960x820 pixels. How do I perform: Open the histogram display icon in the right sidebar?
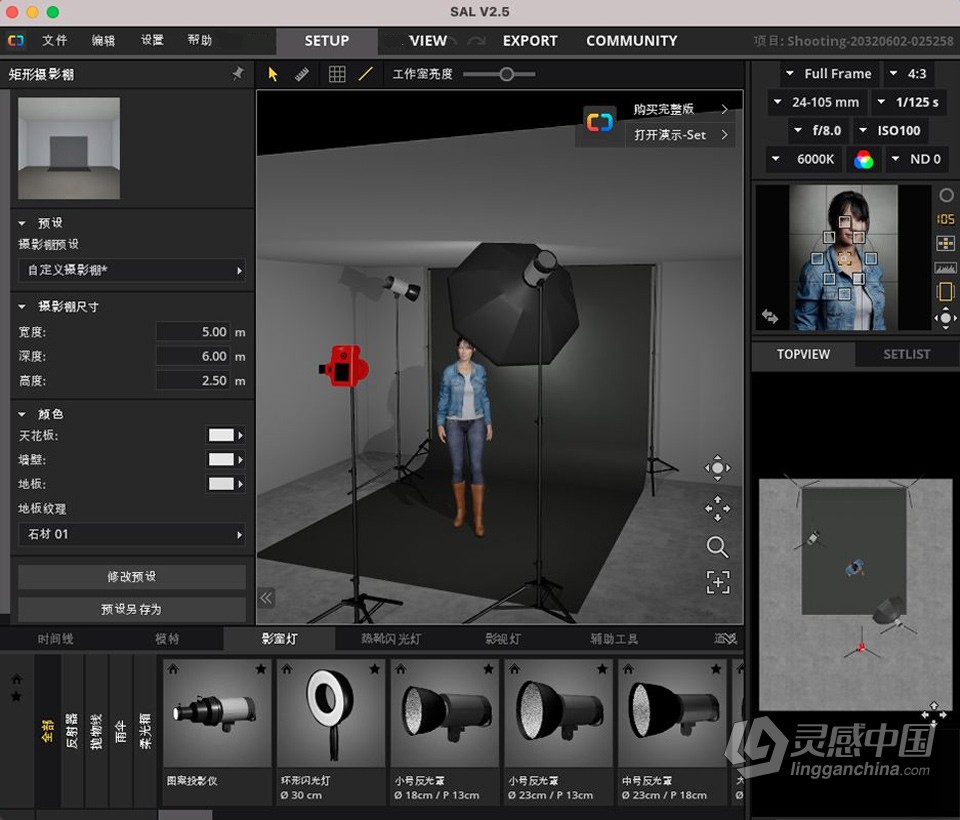click(945, 266)
